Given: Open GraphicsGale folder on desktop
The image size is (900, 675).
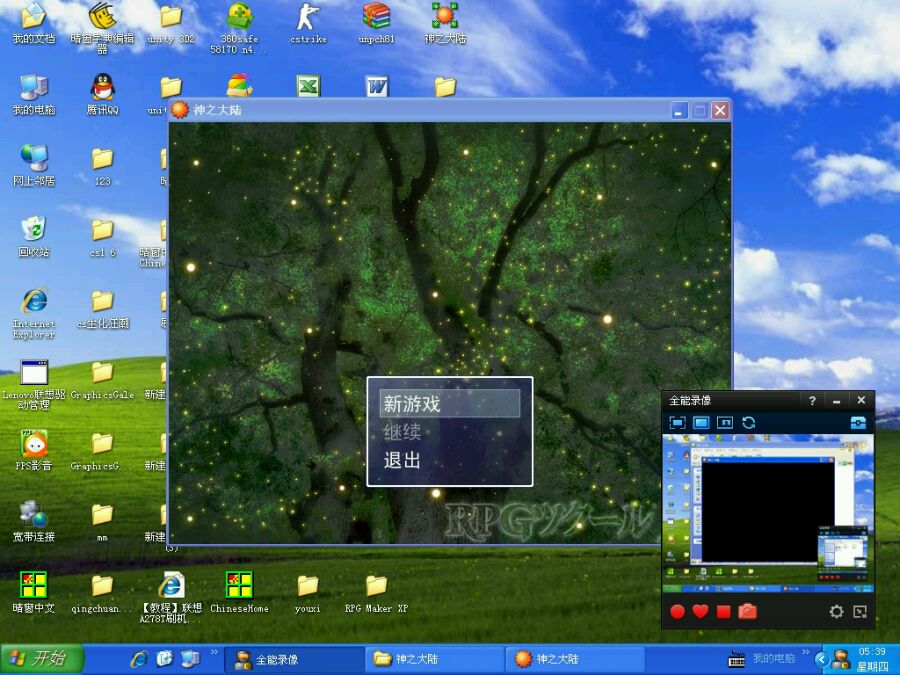Looking at the screenshot, I should coord(103,379).
